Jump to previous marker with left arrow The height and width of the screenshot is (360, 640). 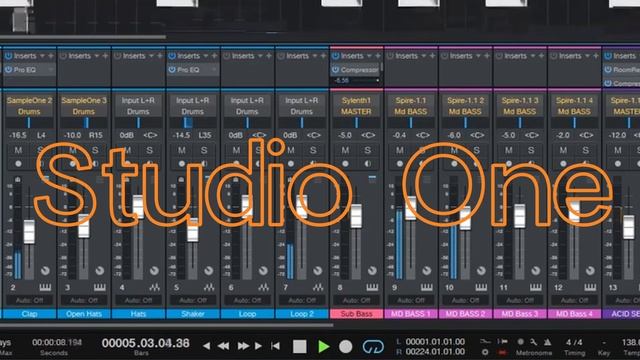(x=207, y=346)
